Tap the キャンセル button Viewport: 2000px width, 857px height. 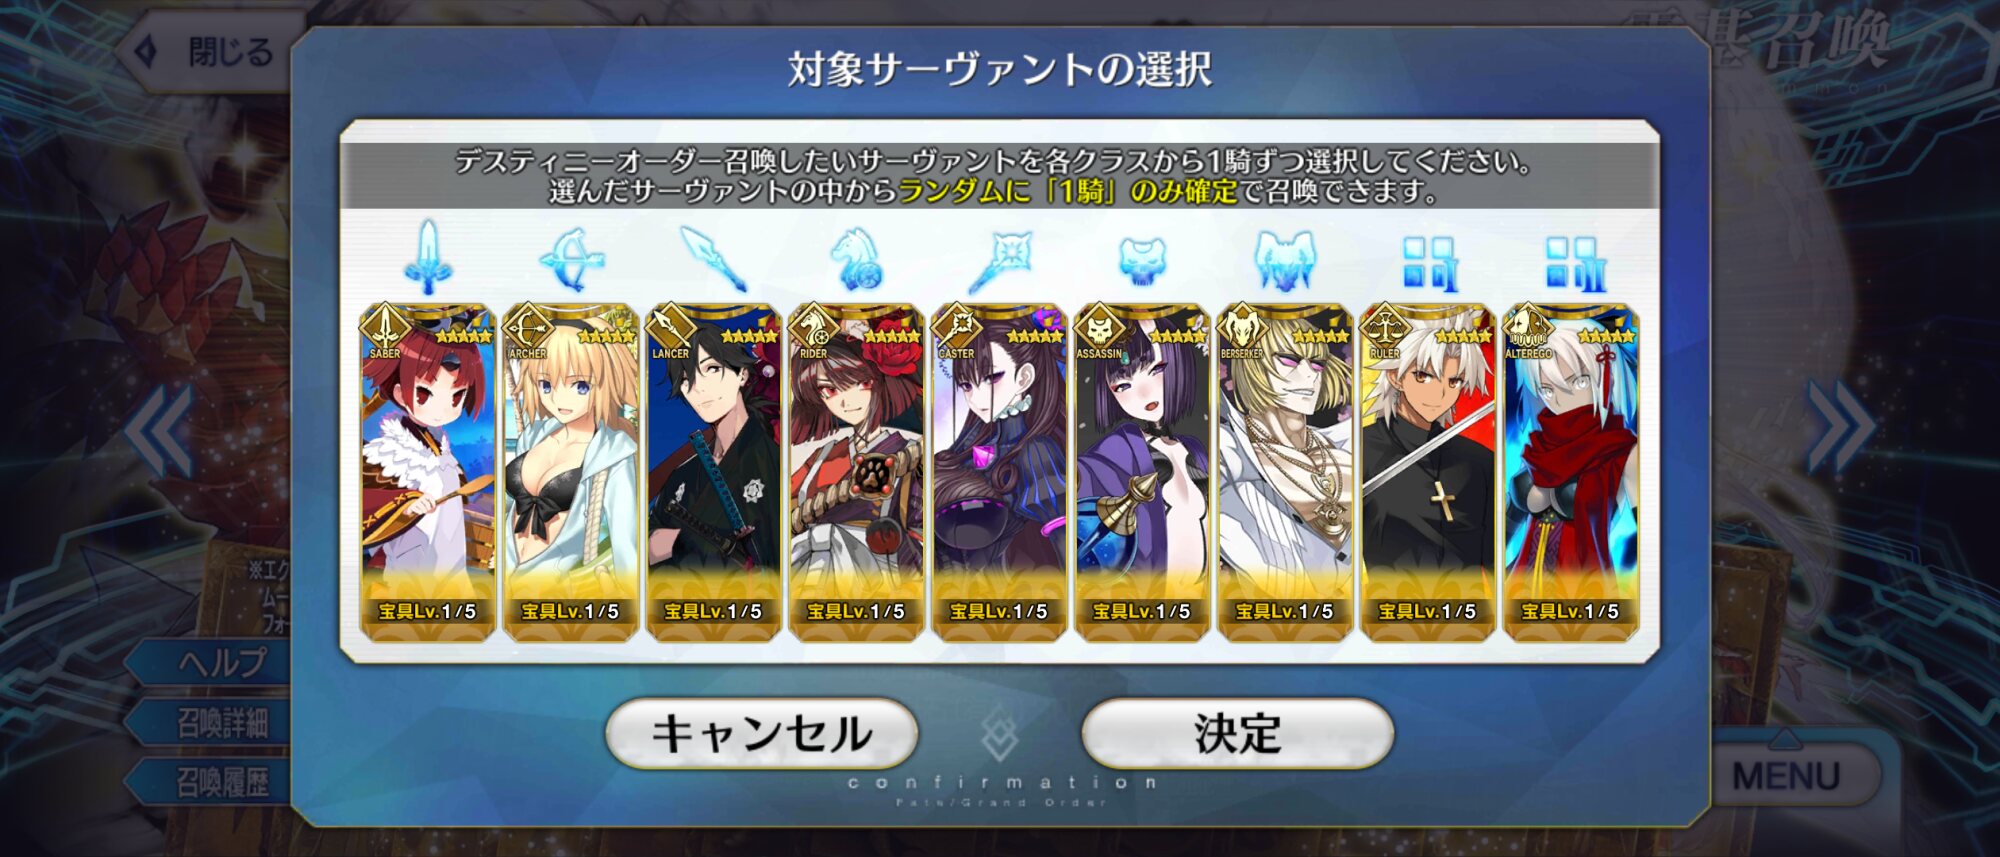pos(762,733)
